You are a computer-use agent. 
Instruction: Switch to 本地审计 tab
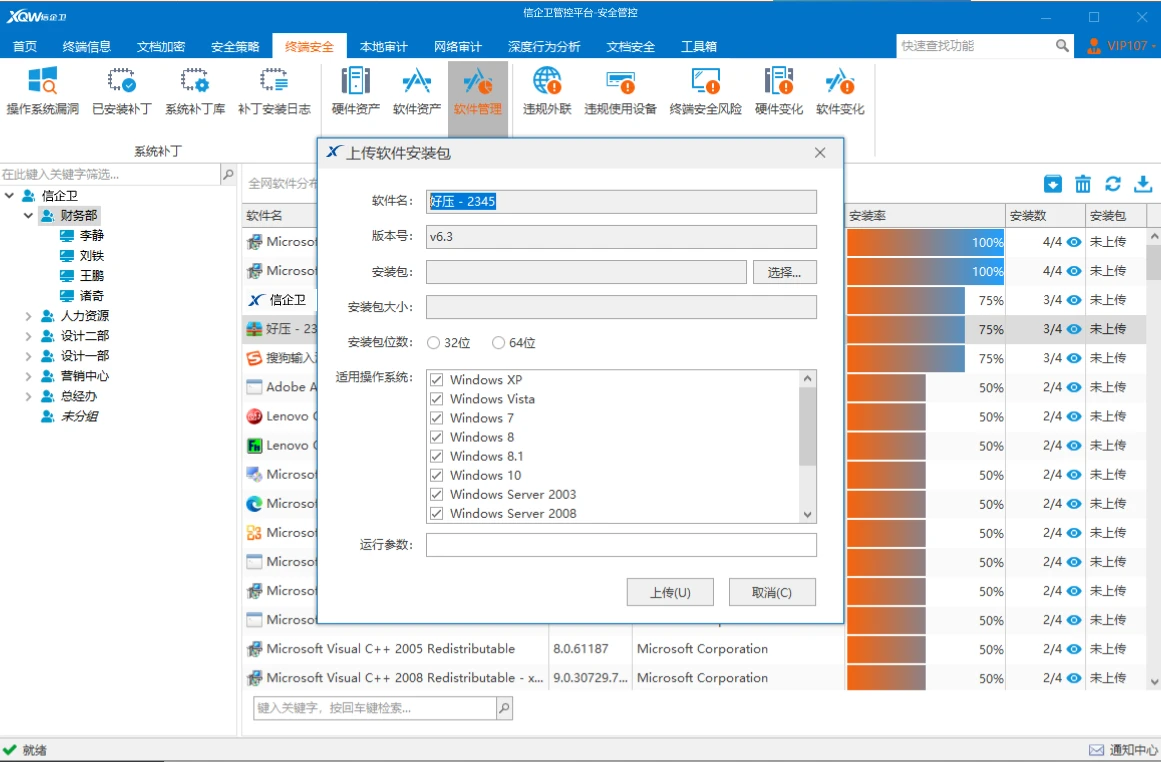coord(384,47)
